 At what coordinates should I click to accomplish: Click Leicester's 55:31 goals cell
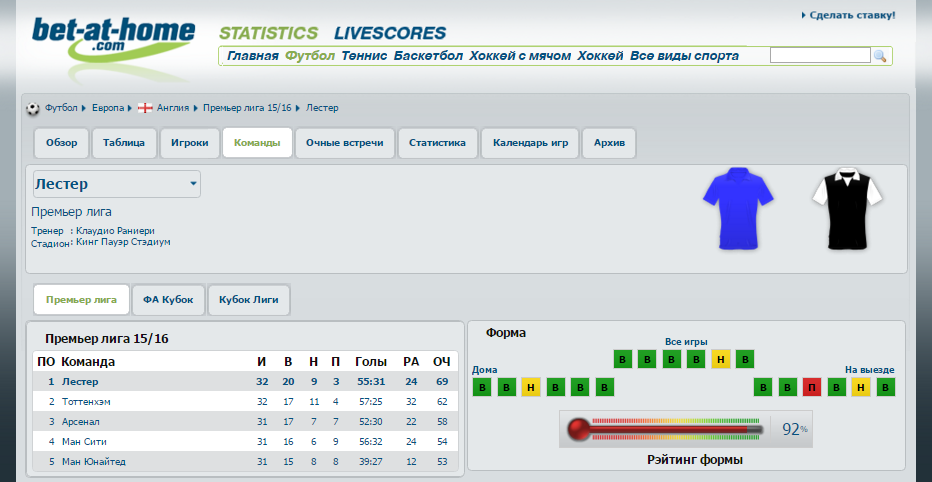click(371, 382)
